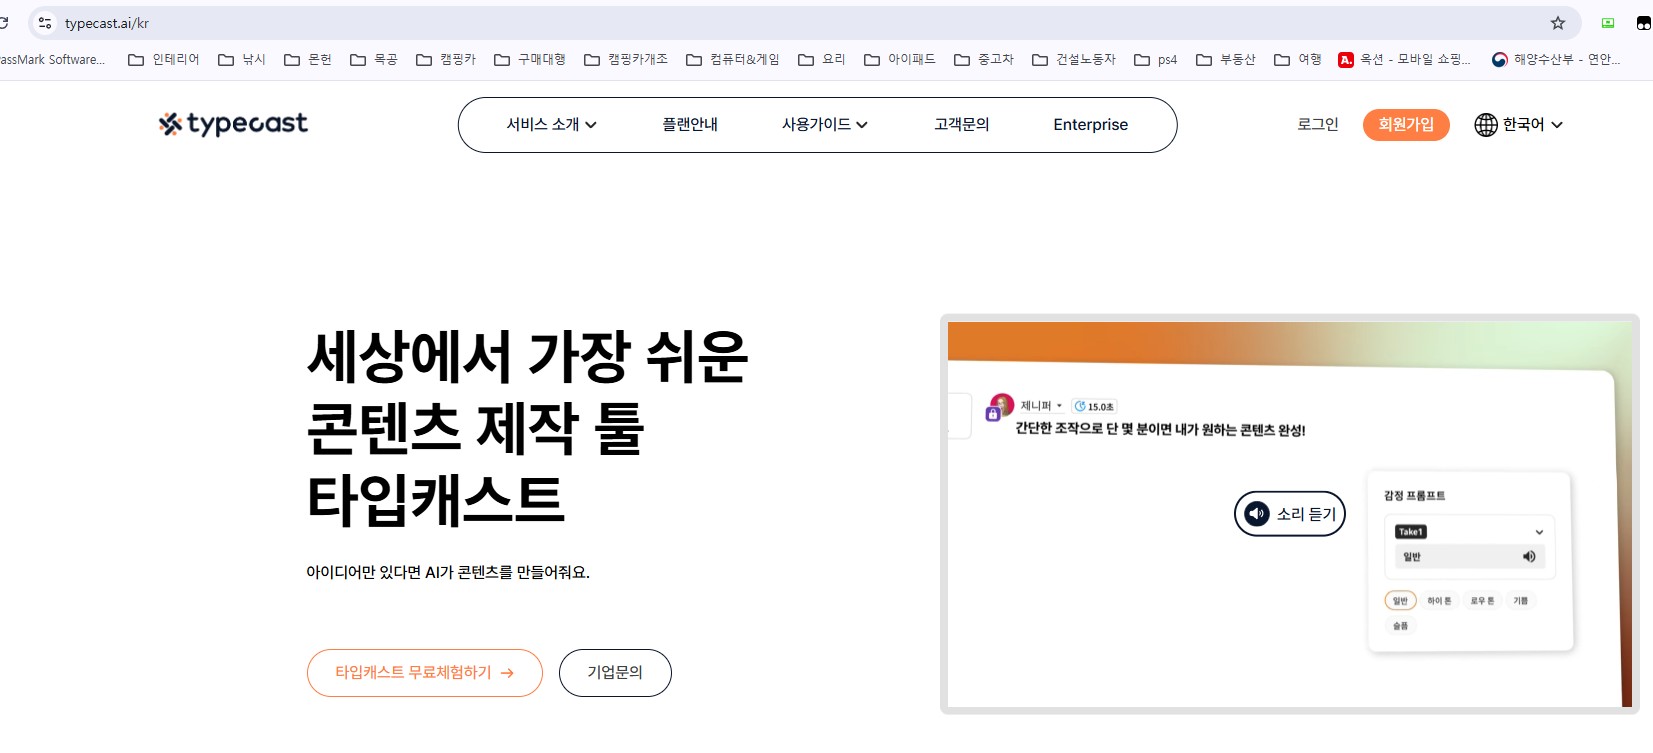Open the 요리 bookmark folder
This screenshot has width=1653, height=753.
tap(822, 60)
